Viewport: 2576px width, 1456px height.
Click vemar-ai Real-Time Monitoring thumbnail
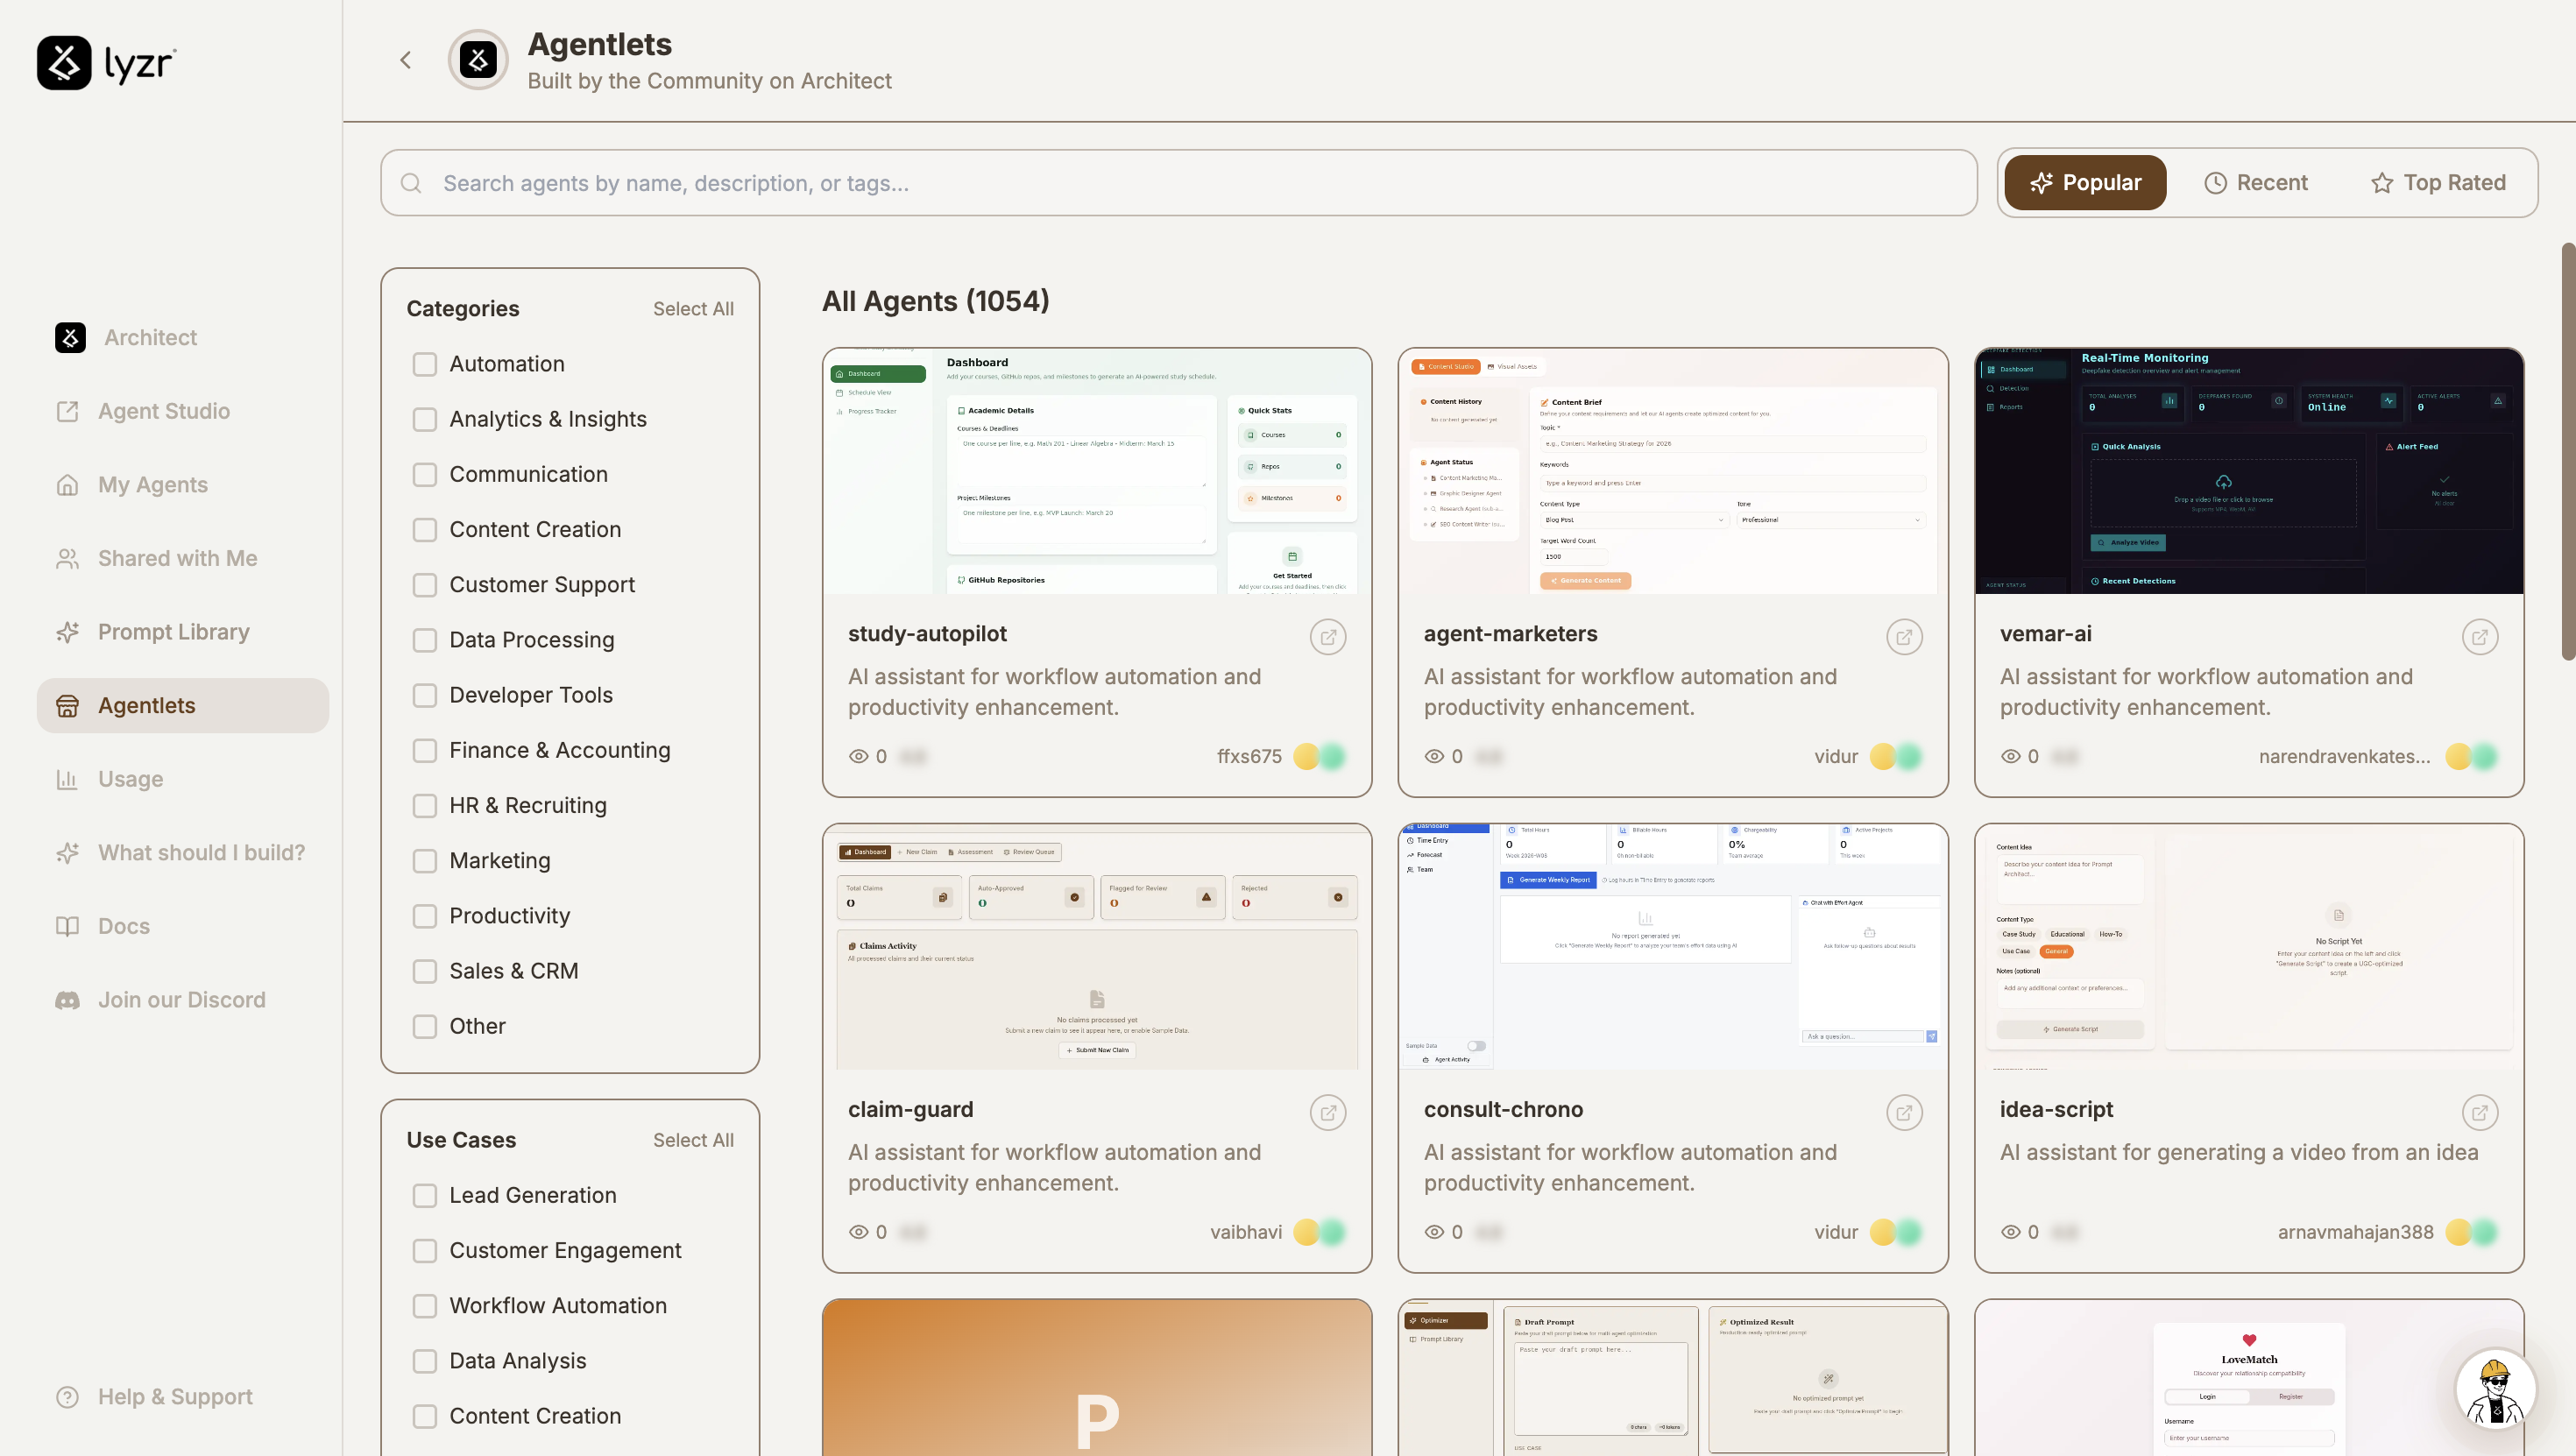point(2249,471)
